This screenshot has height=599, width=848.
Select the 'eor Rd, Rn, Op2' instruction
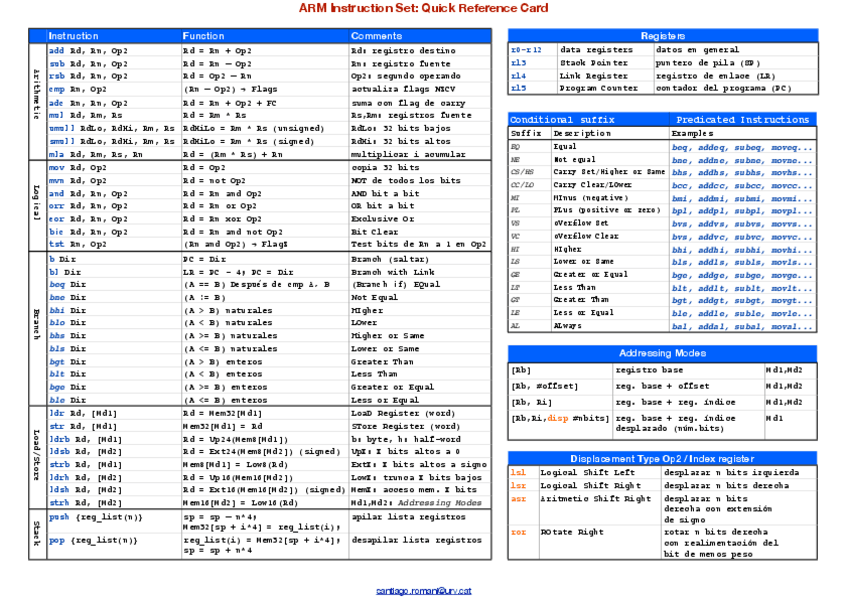pyautogui.click(x=88, y=219)
